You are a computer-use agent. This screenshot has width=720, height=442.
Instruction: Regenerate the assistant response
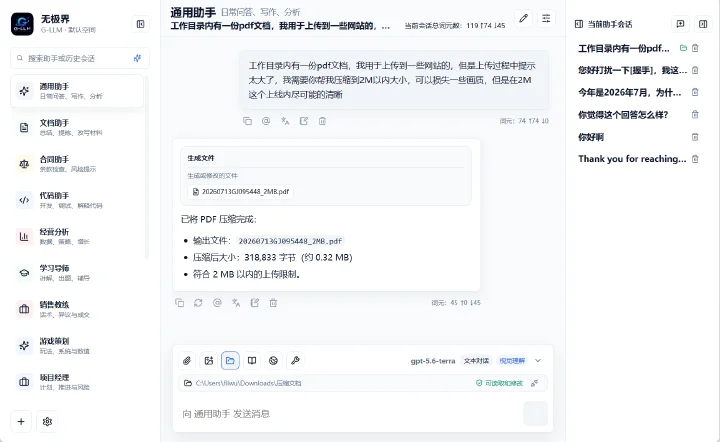(198, 303)
